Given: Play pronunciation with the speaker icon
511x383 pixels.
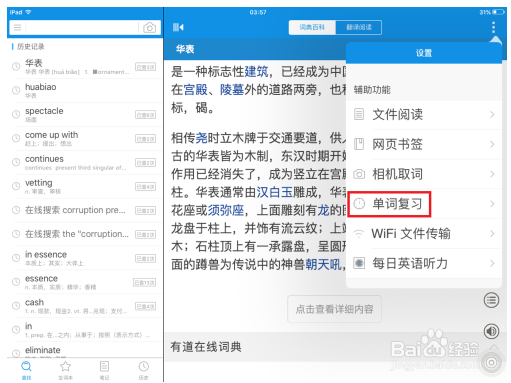Looking at the screenshot, I should [491, 331].
